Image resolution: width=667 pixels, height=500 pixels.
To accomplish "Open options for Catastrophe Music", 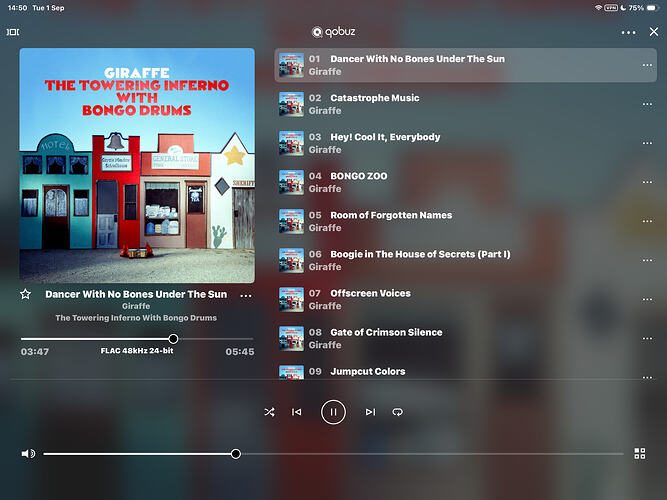I will tap(647, 104).
